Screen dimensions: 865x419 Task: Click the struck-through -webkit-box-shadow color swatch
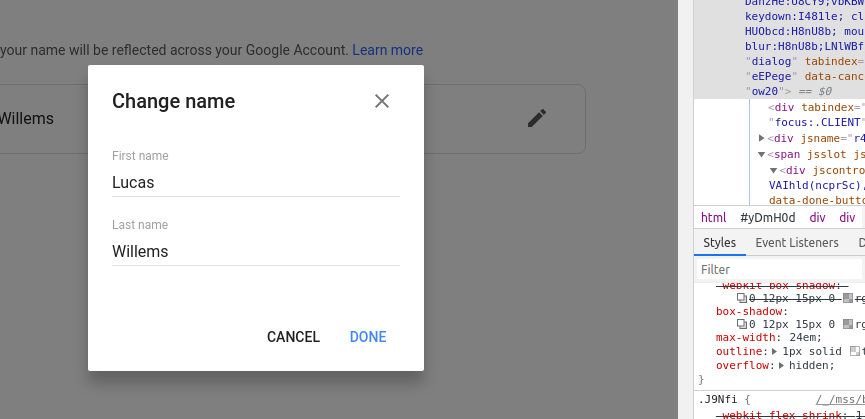coord(848,298)
